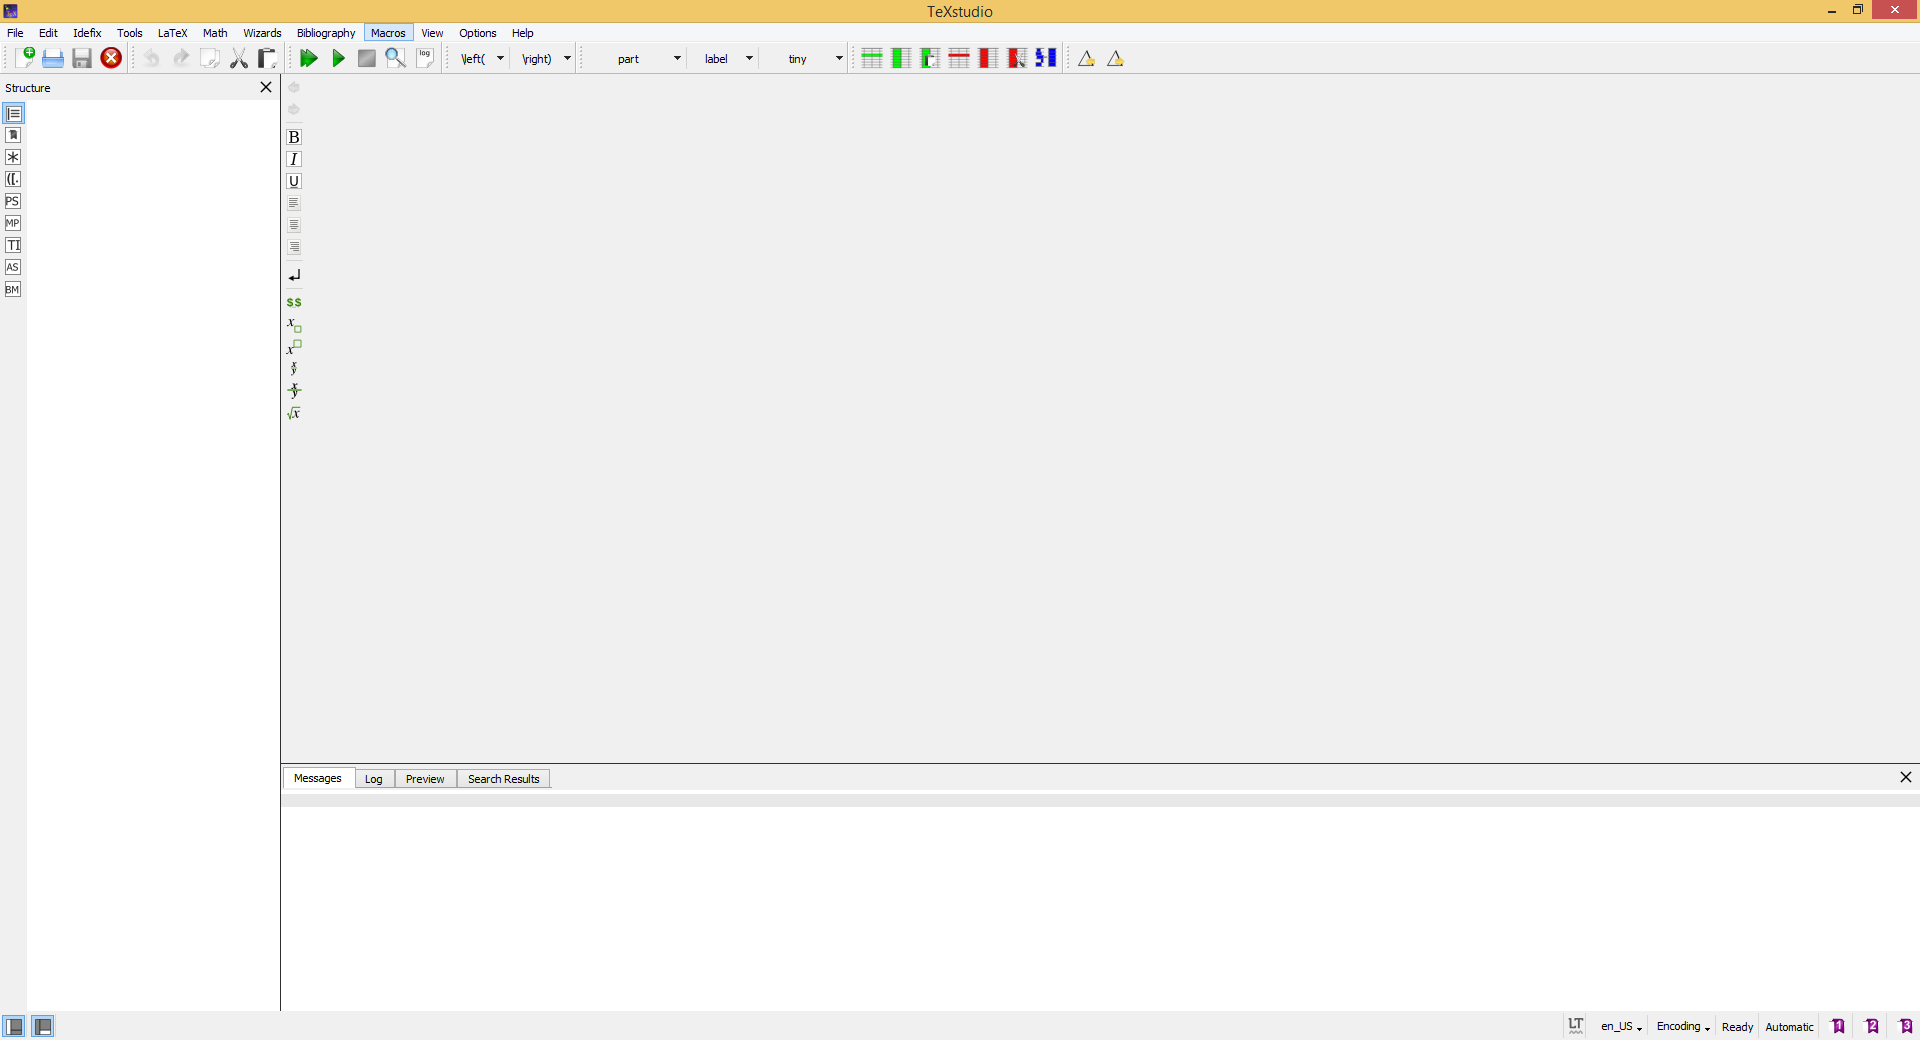Insert a new table column
1920x1040 pixels.
pos(901,58)
